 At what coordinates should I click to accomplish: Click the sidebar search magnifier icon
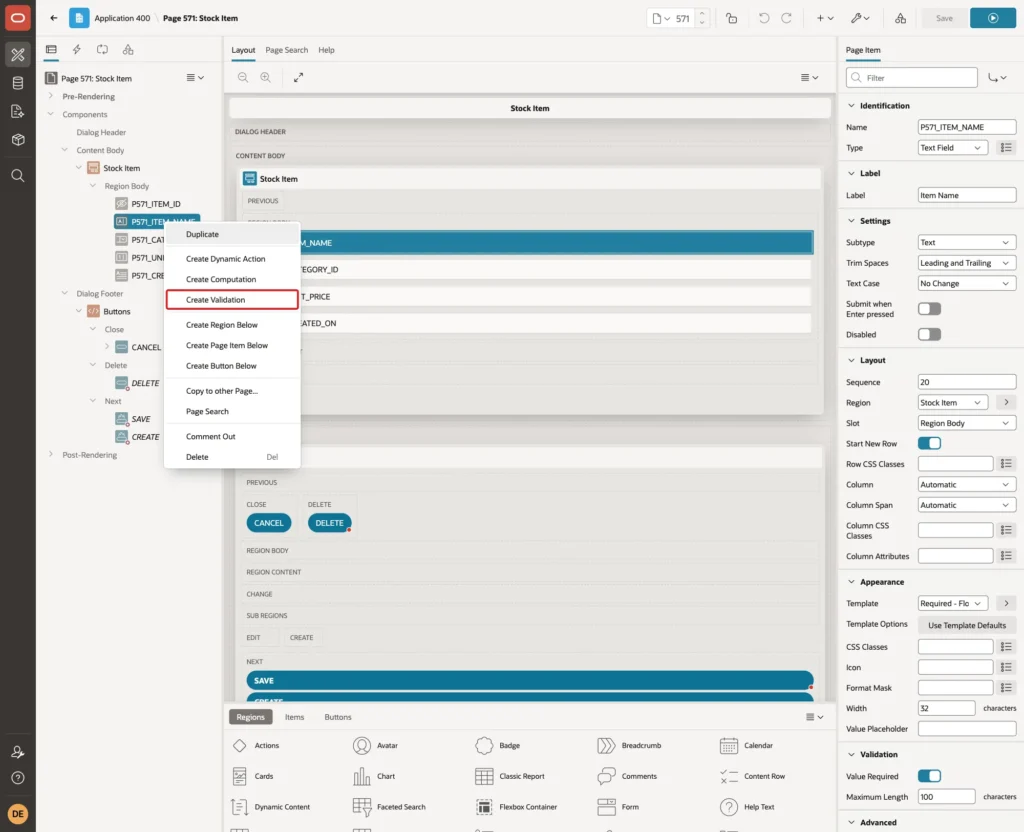click(18, 176)
